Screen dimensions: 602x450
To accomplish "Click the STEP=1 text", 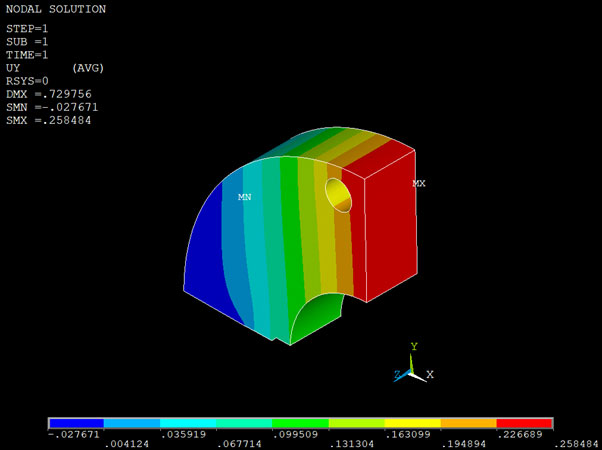I will (27, 29).
